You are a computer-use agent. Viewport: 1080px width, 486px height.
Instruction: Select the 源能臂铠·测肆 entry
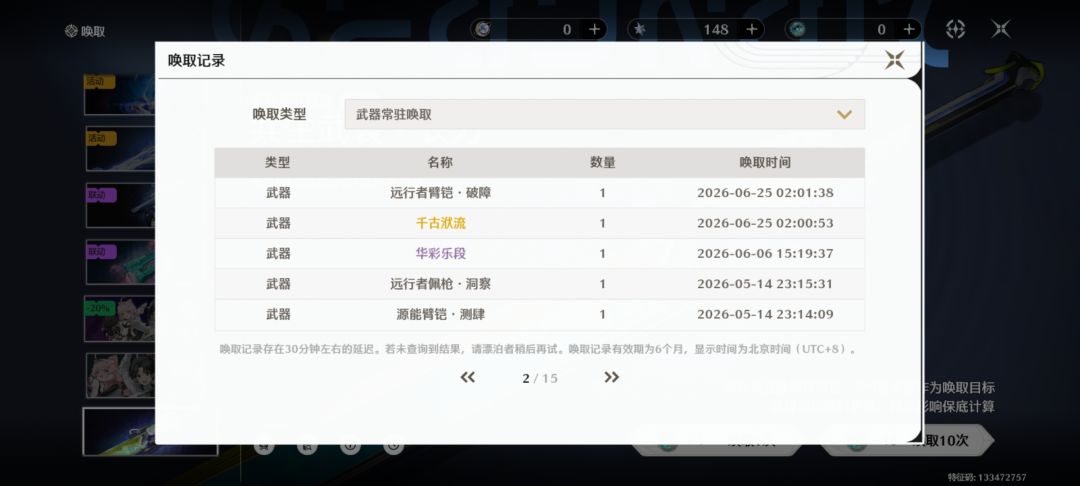pos(441,314)
